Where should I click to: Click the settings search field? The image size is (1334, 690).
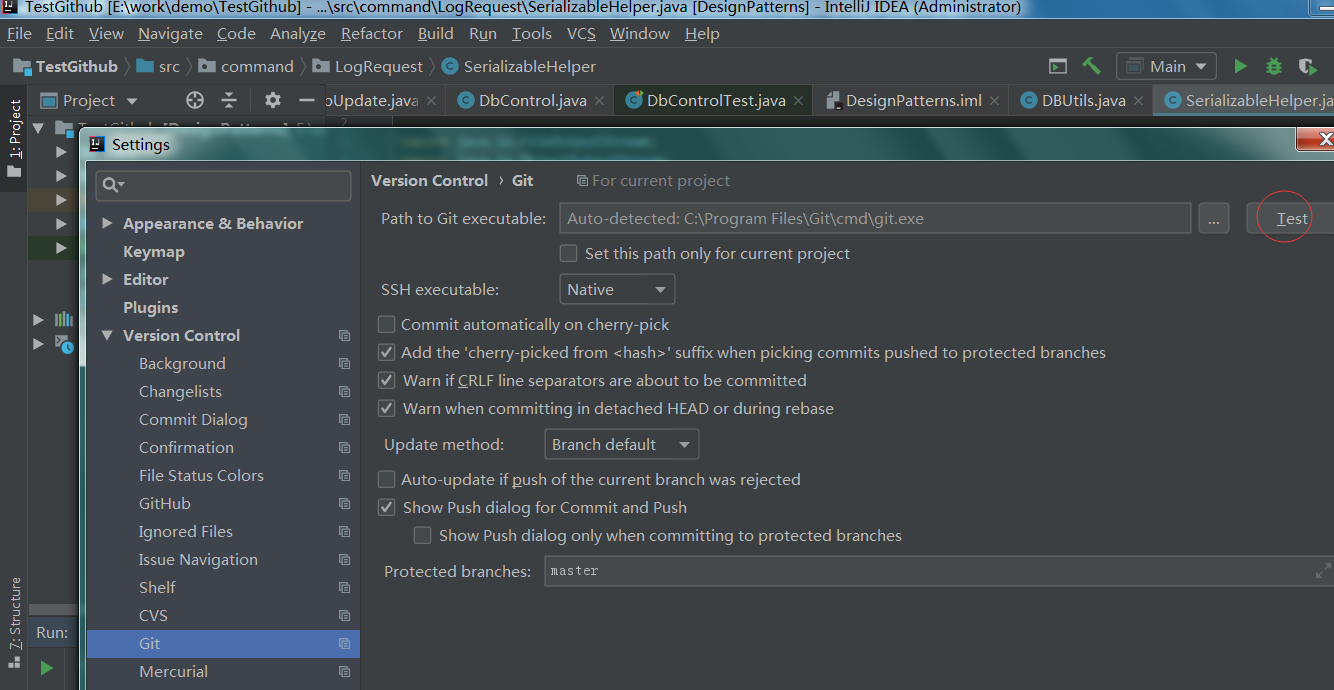coord(224,186)
